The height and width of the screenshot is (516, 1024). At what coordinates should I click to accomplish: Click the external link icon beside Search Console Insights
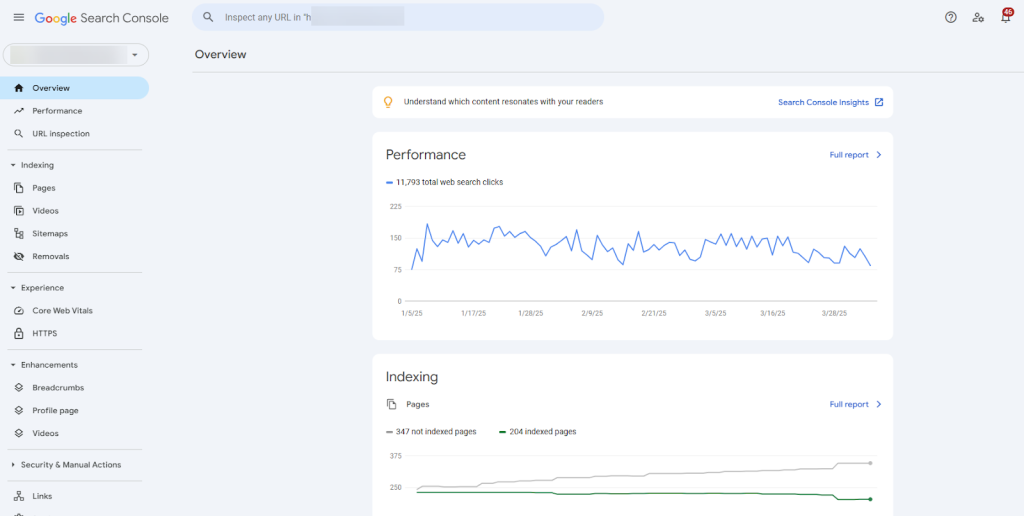[x=879, y=103]
